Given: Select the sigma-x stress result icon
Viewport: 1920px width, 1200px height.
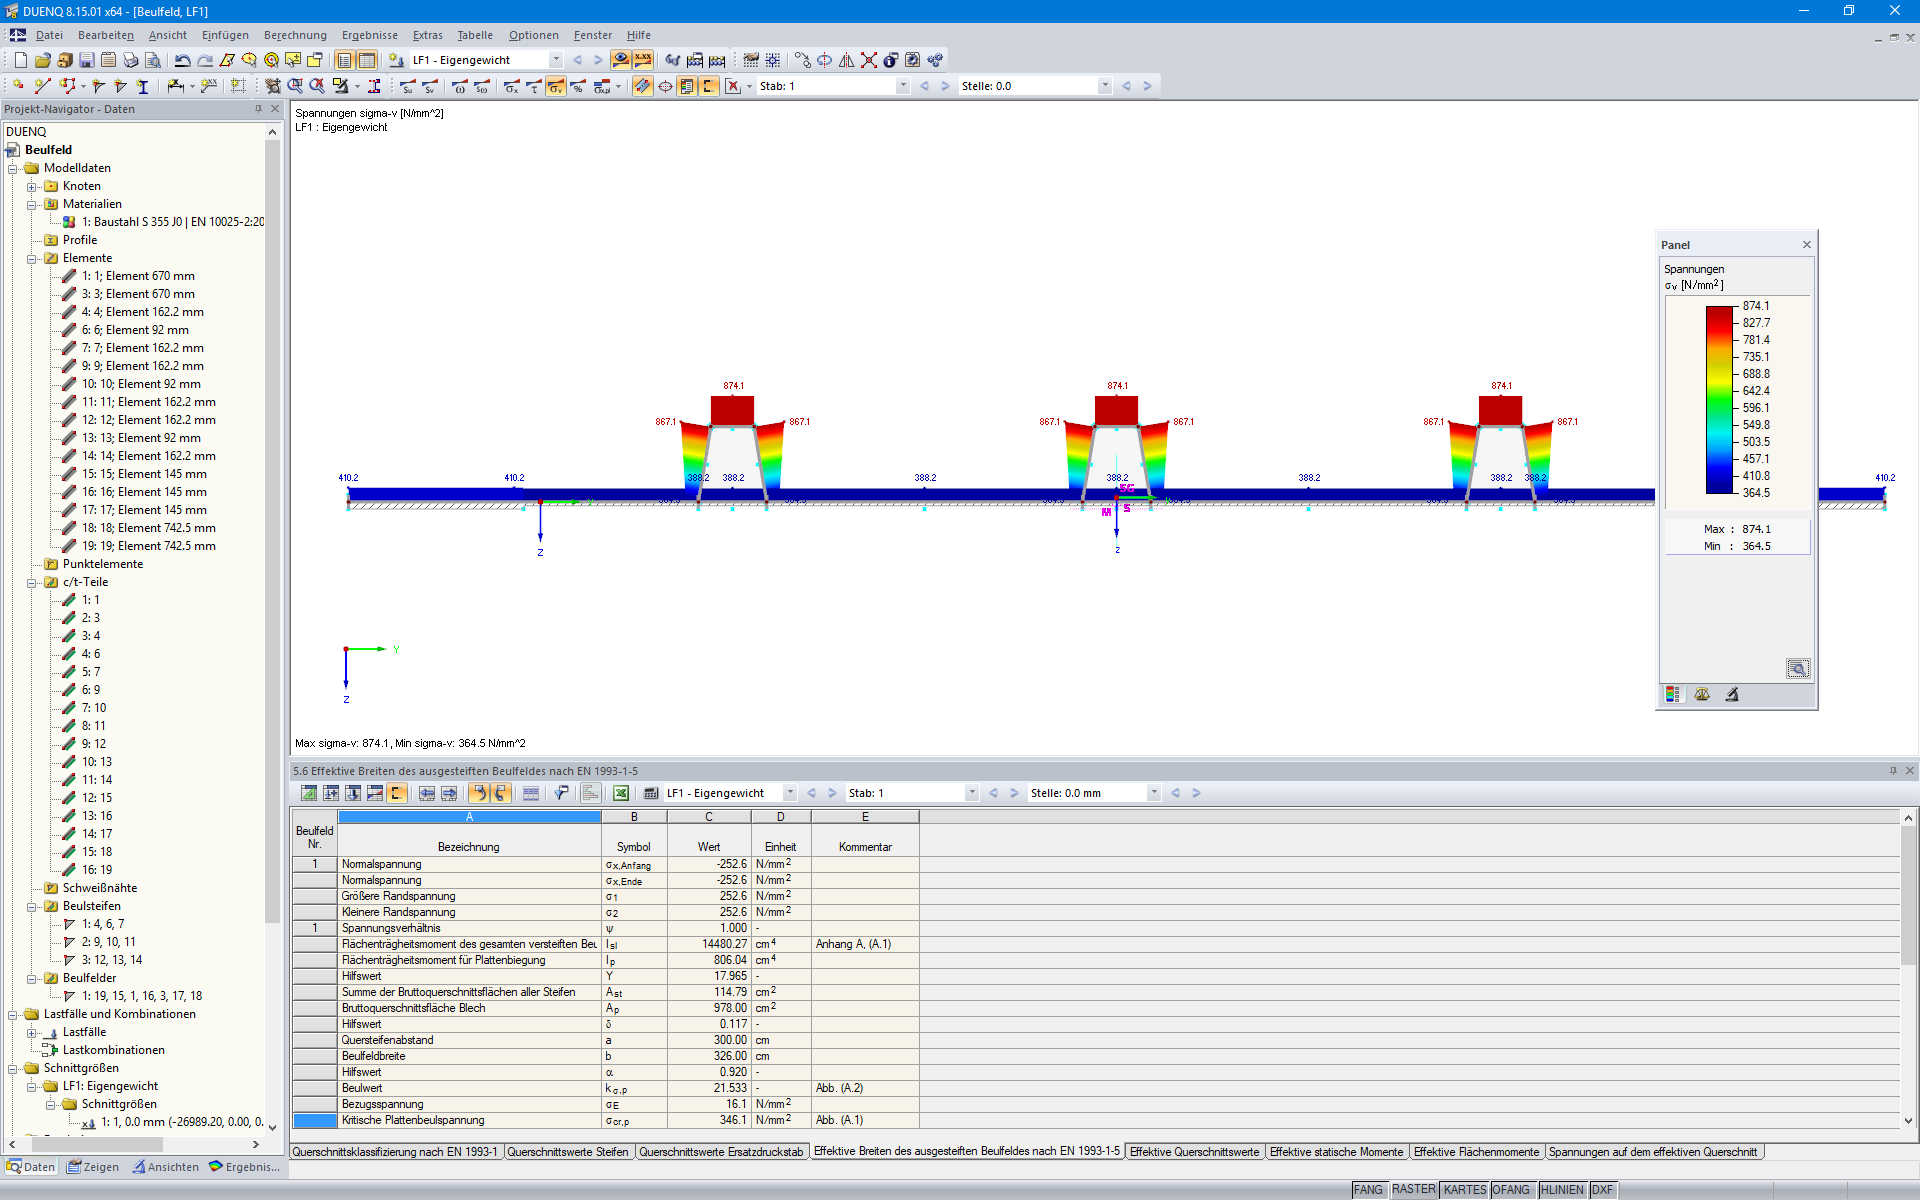Looking at the screenshot, I should pos(510,86).
